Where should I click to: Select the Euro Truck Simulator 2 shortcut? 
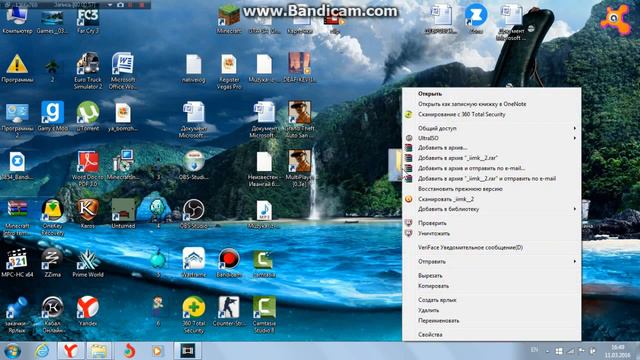tap(88, 71)
